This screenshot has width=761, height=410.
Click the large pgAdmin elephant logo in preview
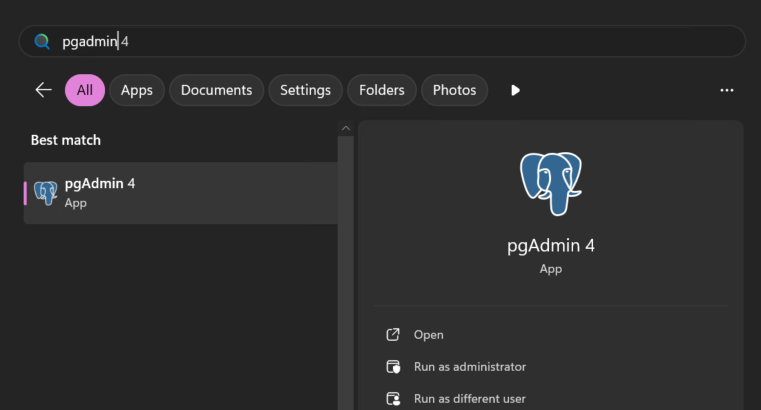(x=551, y=183)
